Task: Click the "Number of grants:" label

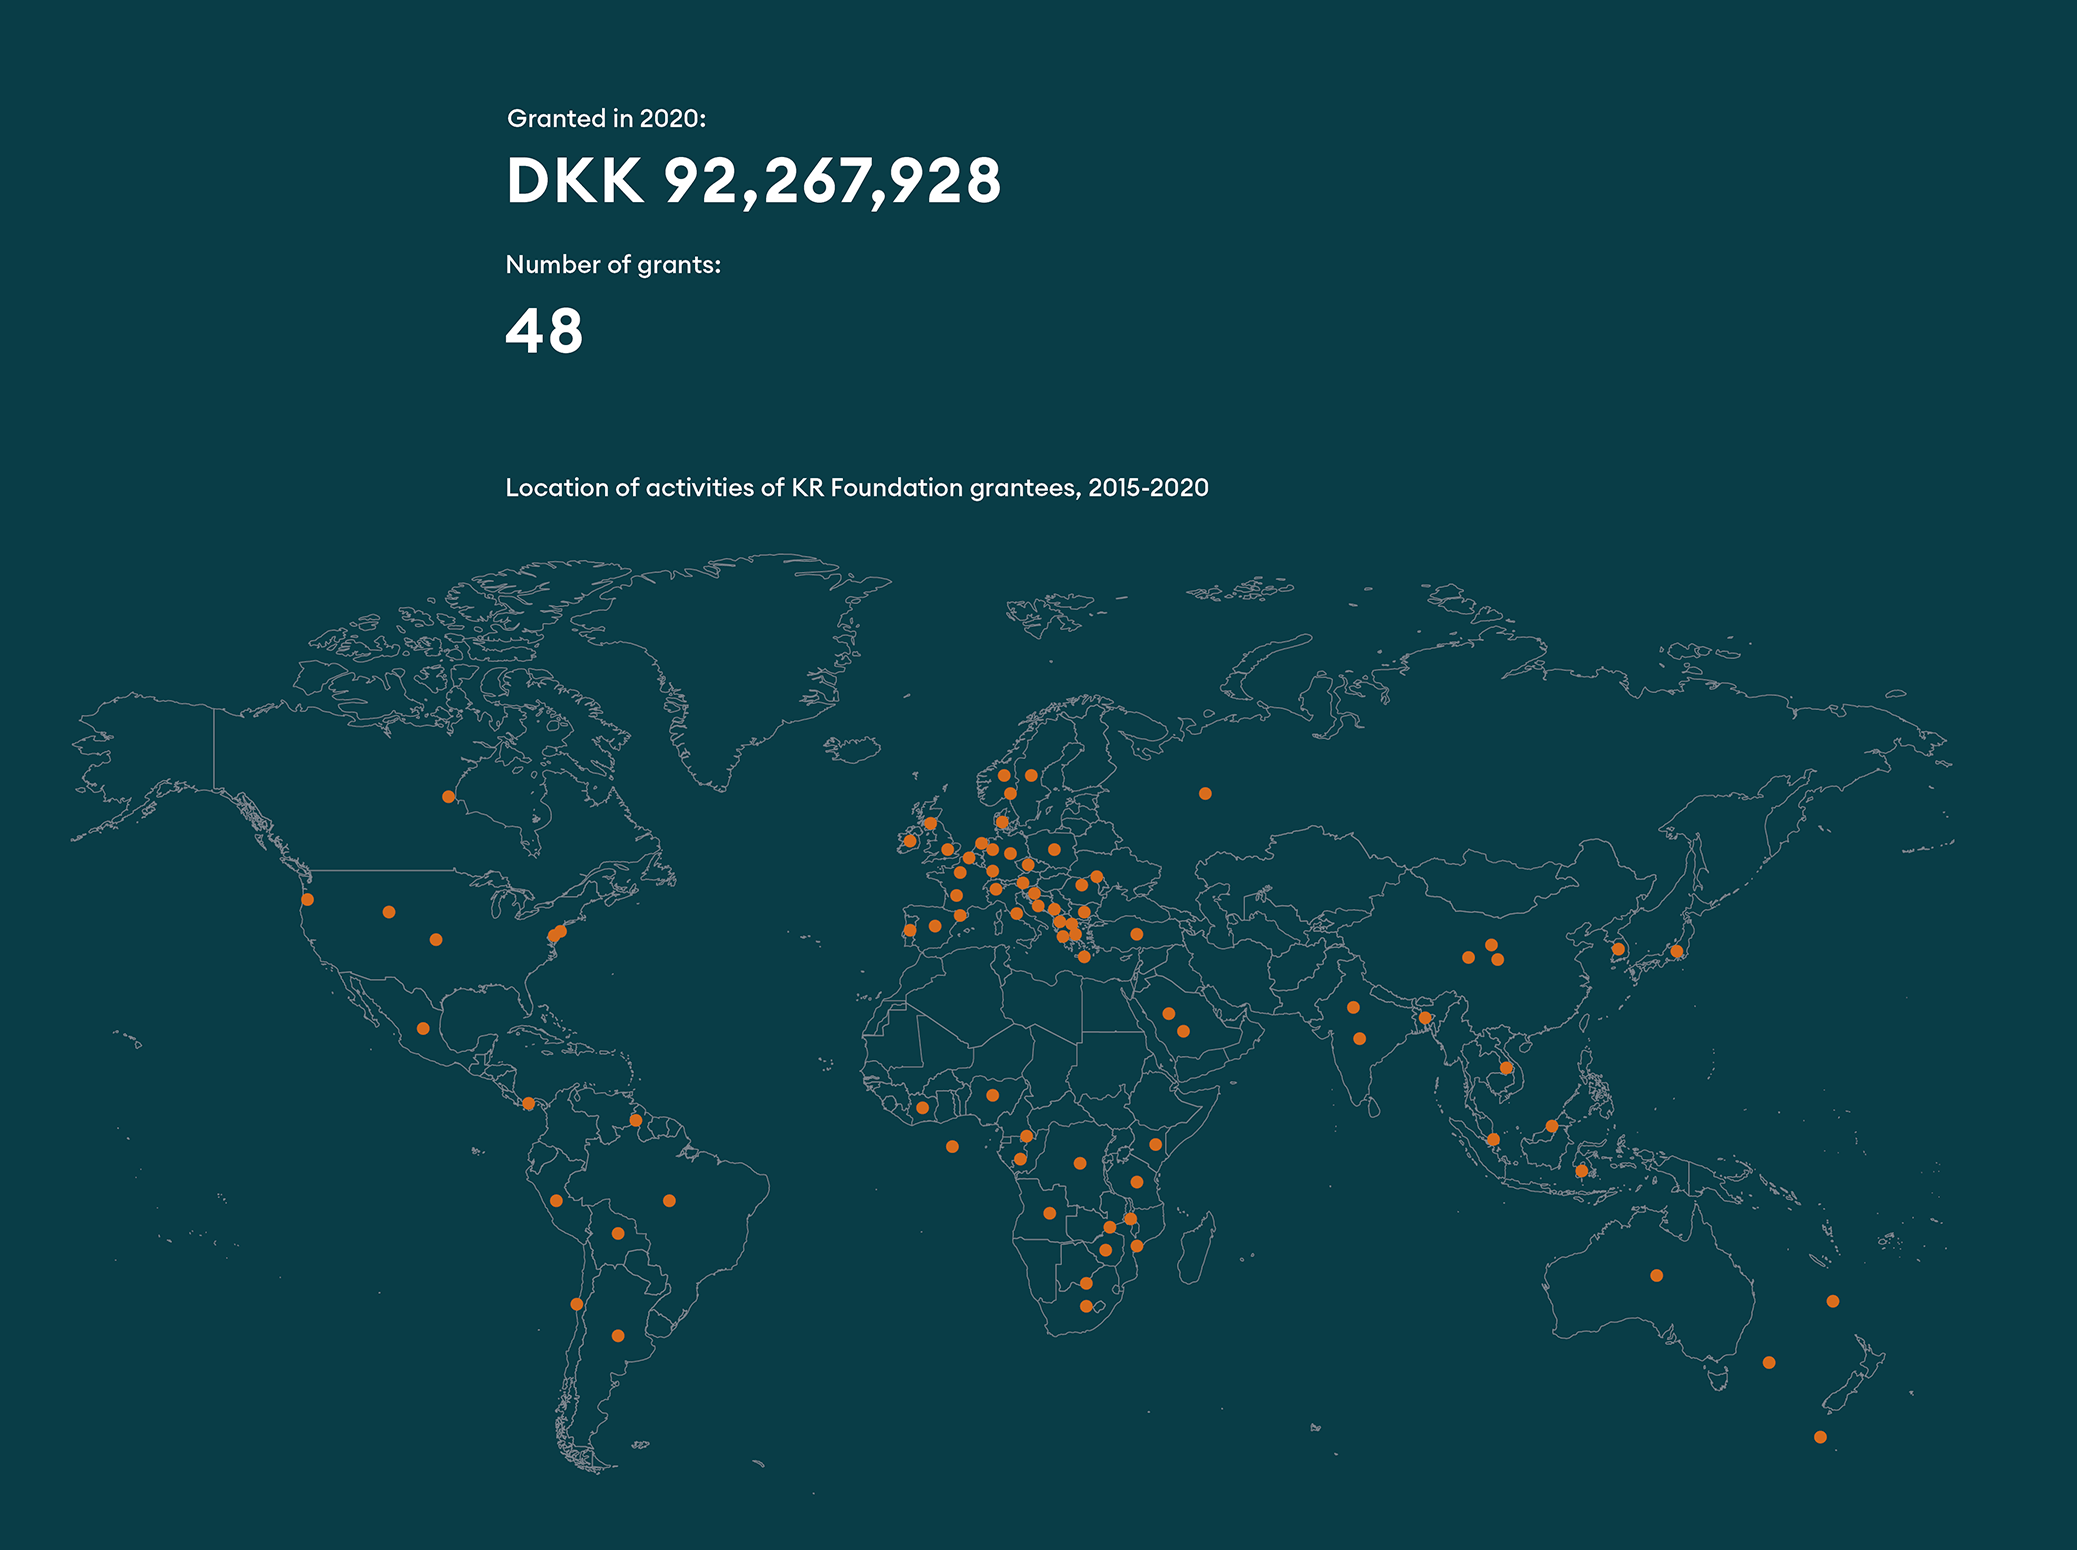Action: pos(613,265)
